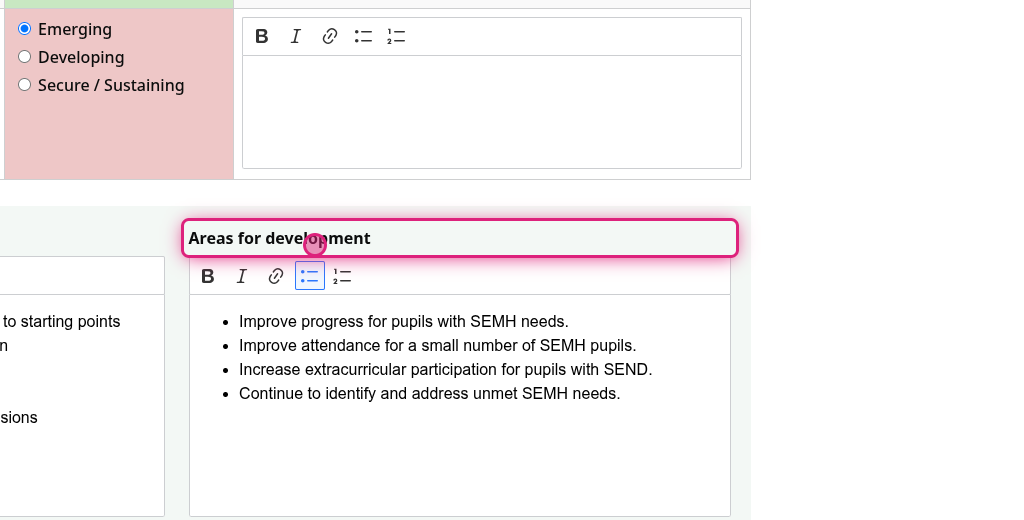Click bullet 'Improve progress for pupils with SEMH needs.'
Viewport: 1024px width, 520px height.
click(404, 321)
